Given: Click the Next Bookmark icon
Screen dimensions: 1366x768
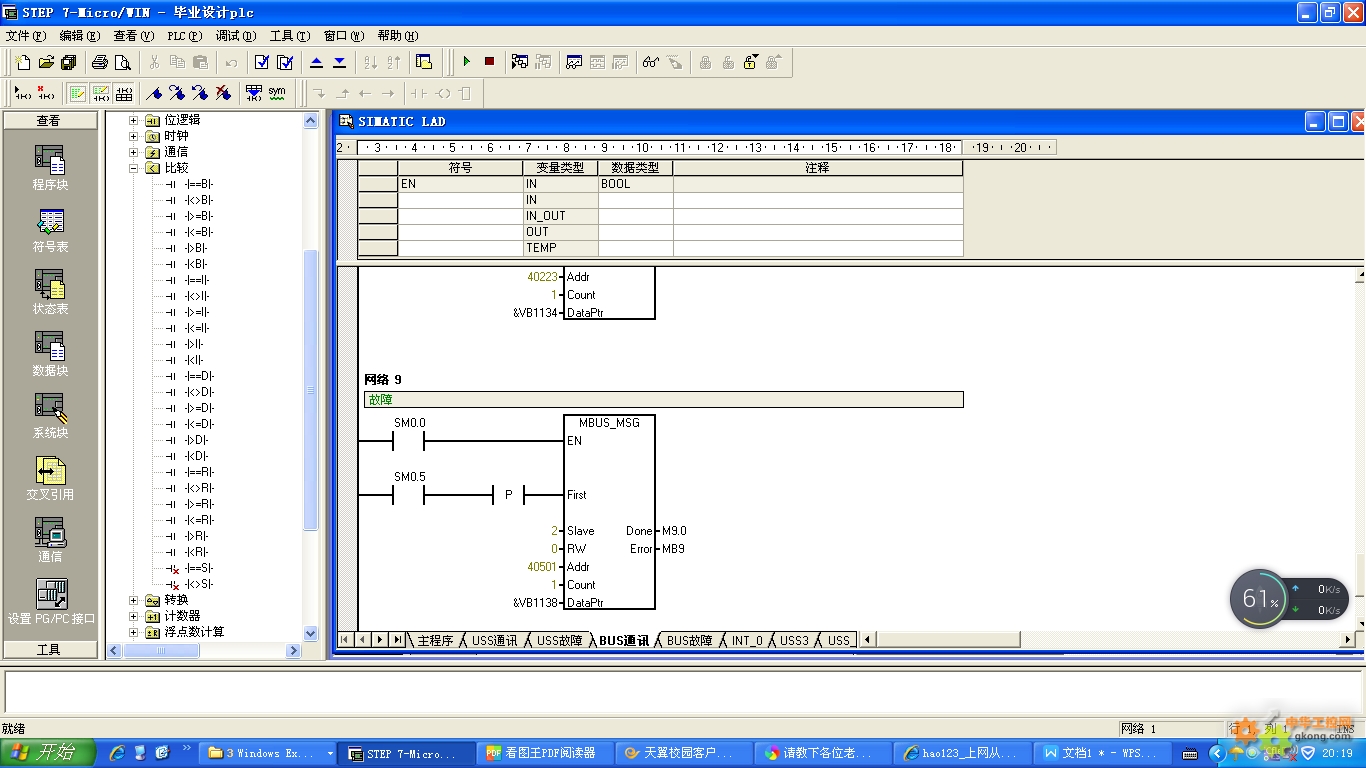Looking at the screenshot, I should (x=177, y=93).
